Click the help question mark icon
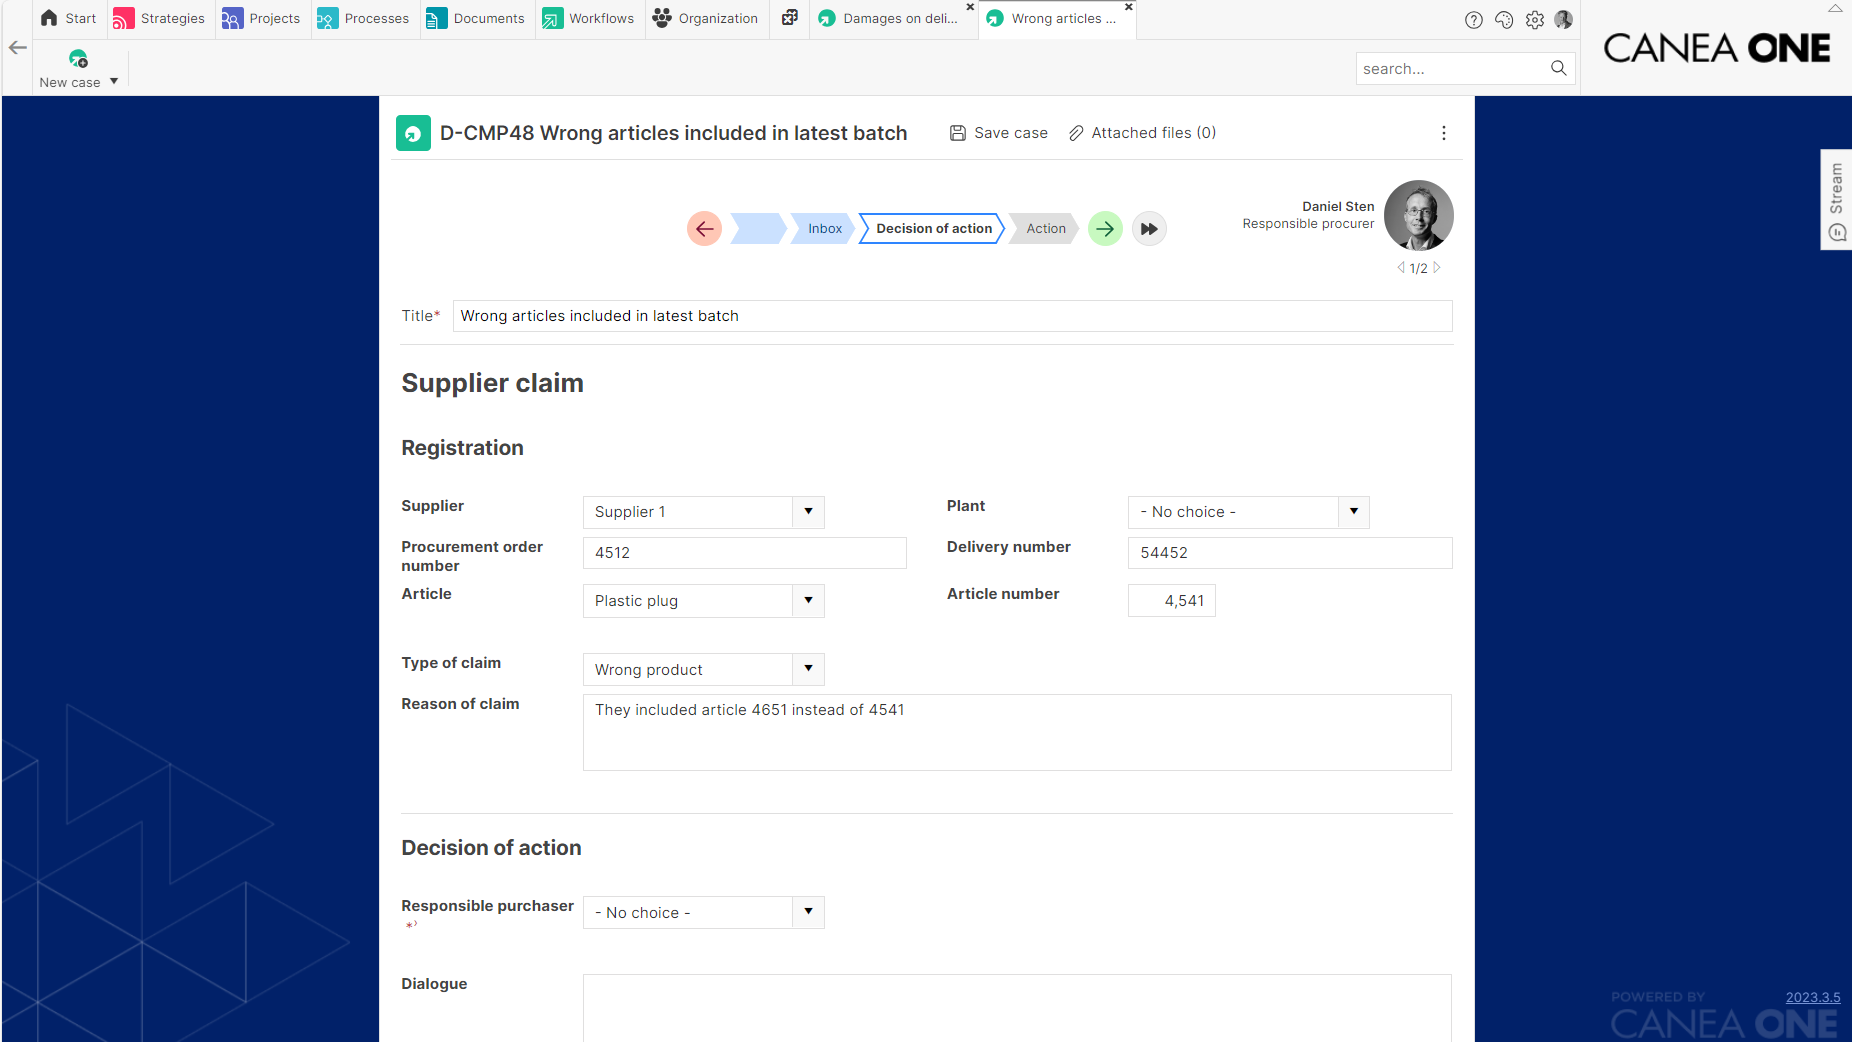 click(x=1473, y=20)
